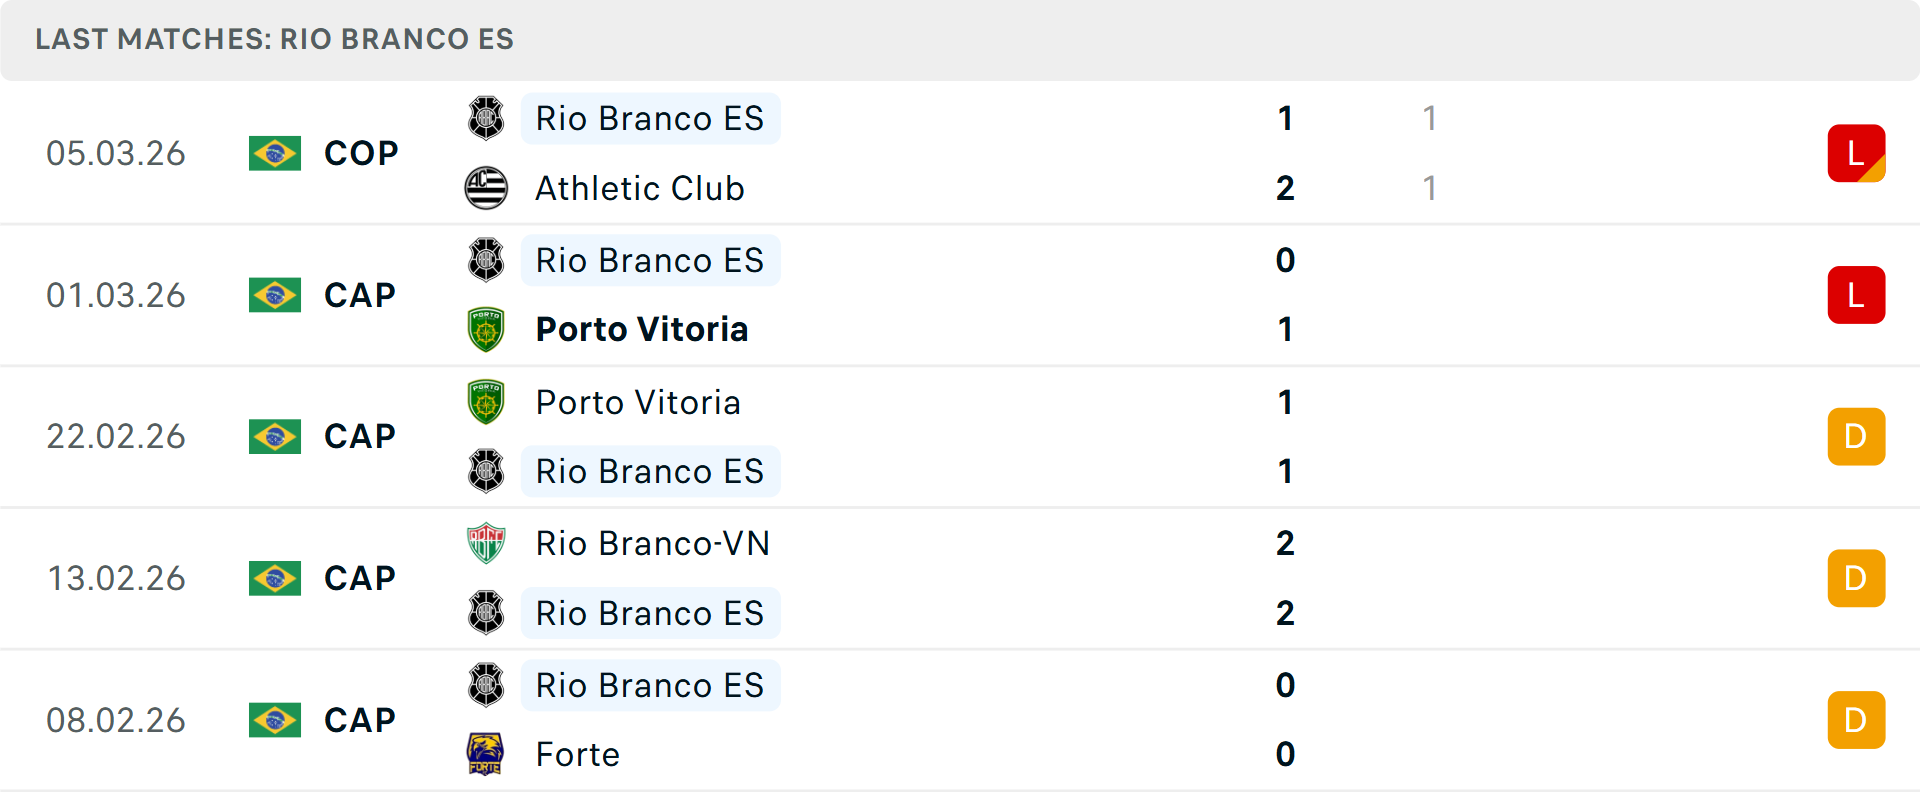The image size is (1920, 792).
Task: Click the L result badge for 01.03.26
Action: click(1856, 295)
